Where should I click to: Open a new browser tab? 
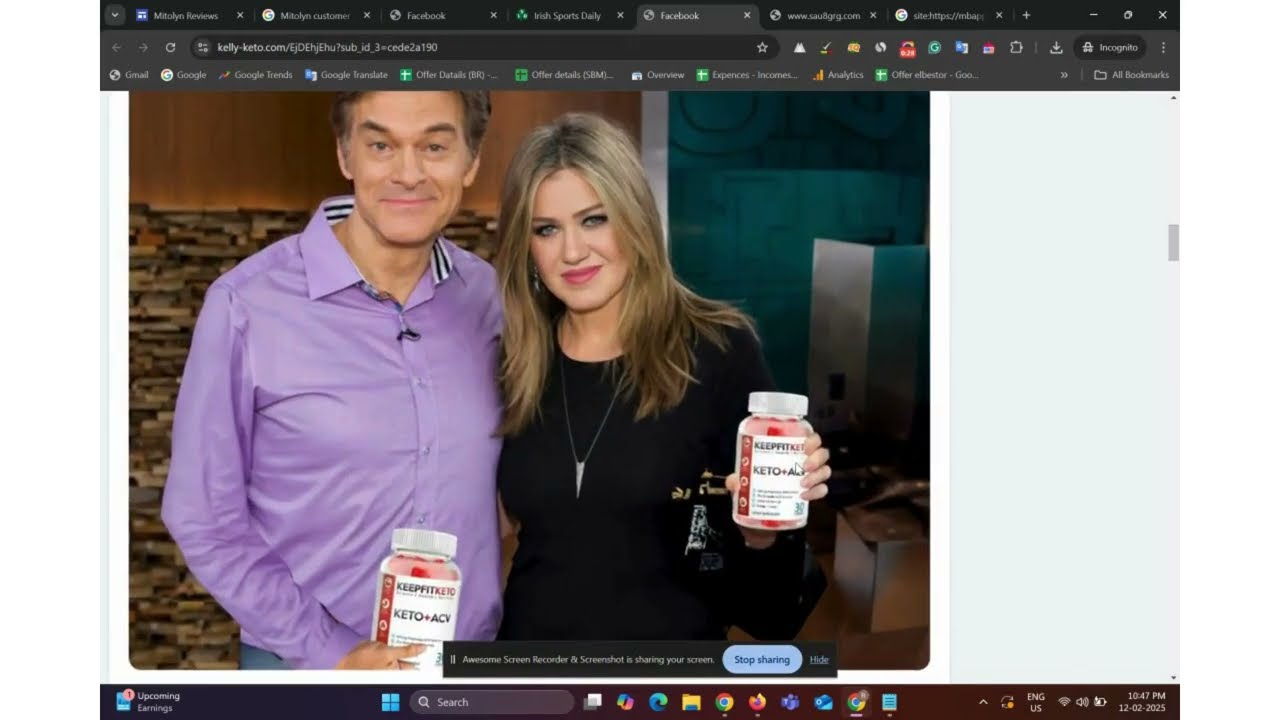click(x=1026, y=15)
